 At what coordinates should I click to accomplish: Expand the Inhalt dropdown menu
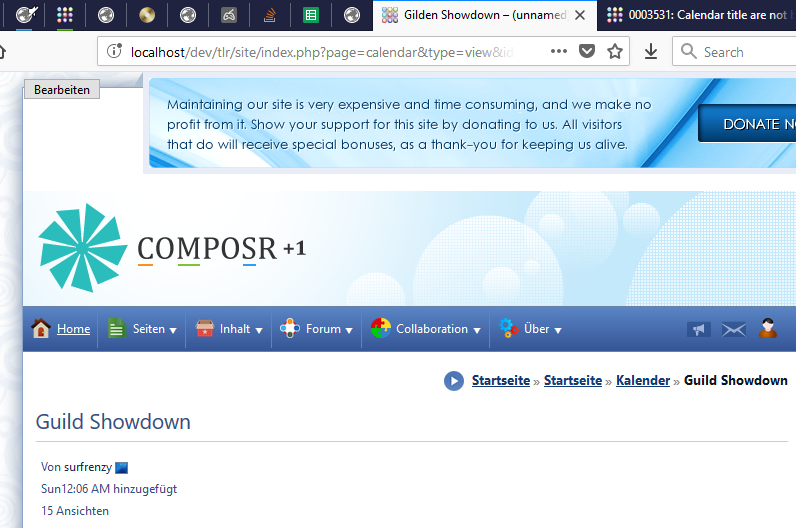tap(229, 329)
